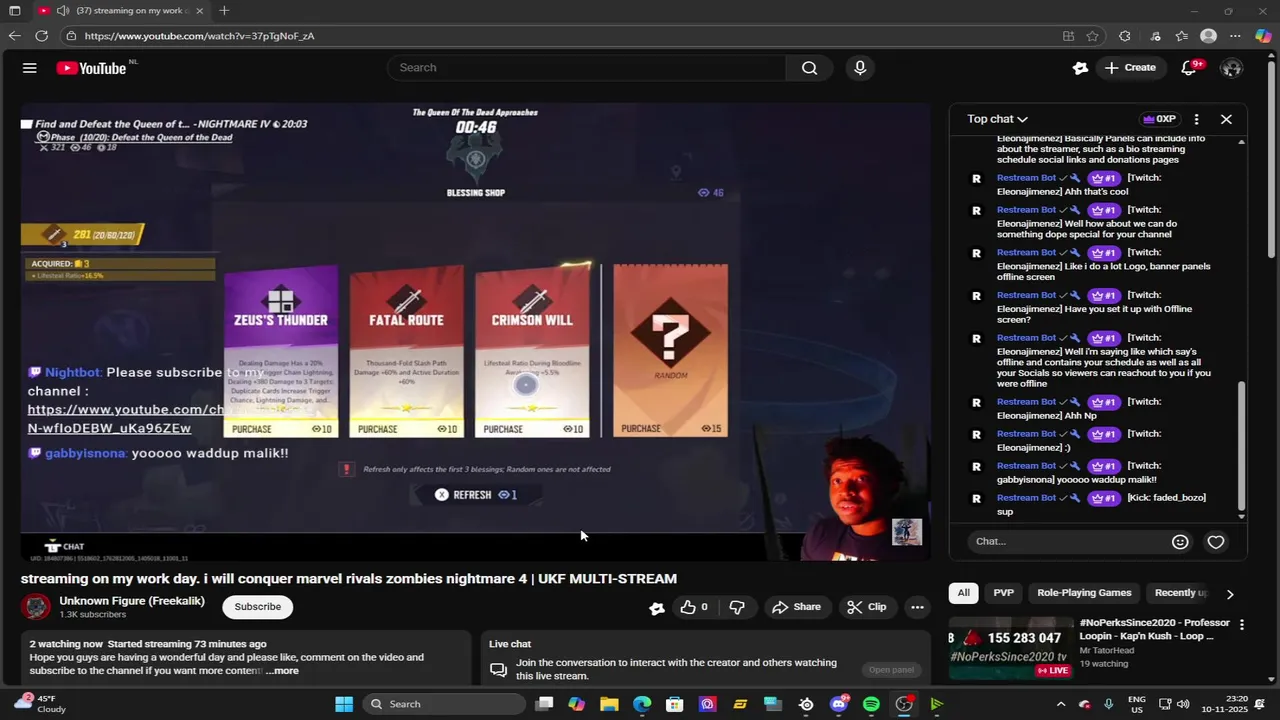Click the browser address bar URL
The width and height of the screenshot is (1280, 720).
pos(199,36)
